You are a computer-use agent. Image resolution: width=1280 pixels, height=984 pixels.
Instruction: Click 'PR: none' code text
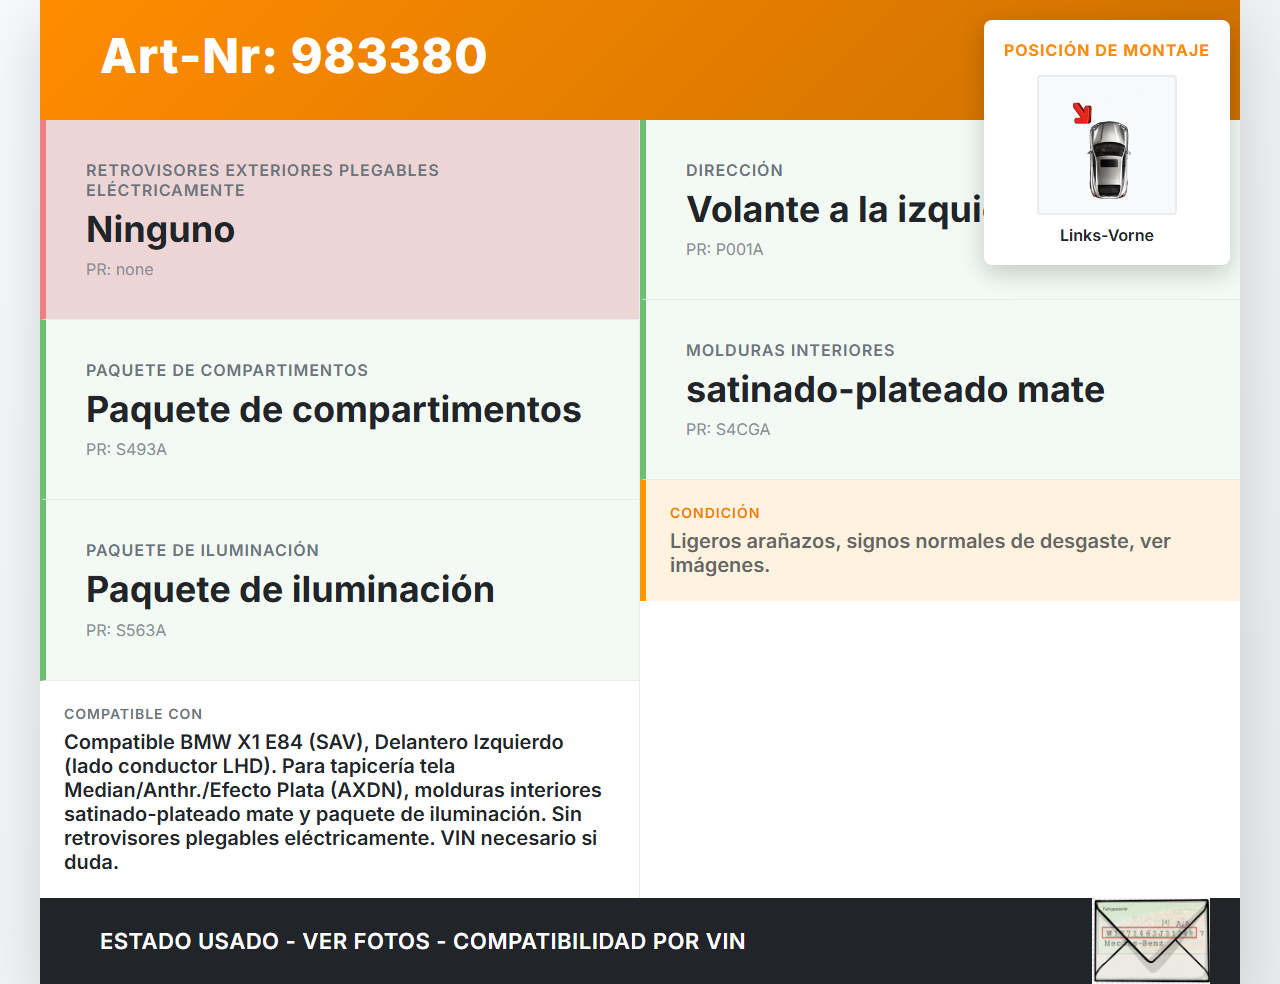[x=120, y=269]
